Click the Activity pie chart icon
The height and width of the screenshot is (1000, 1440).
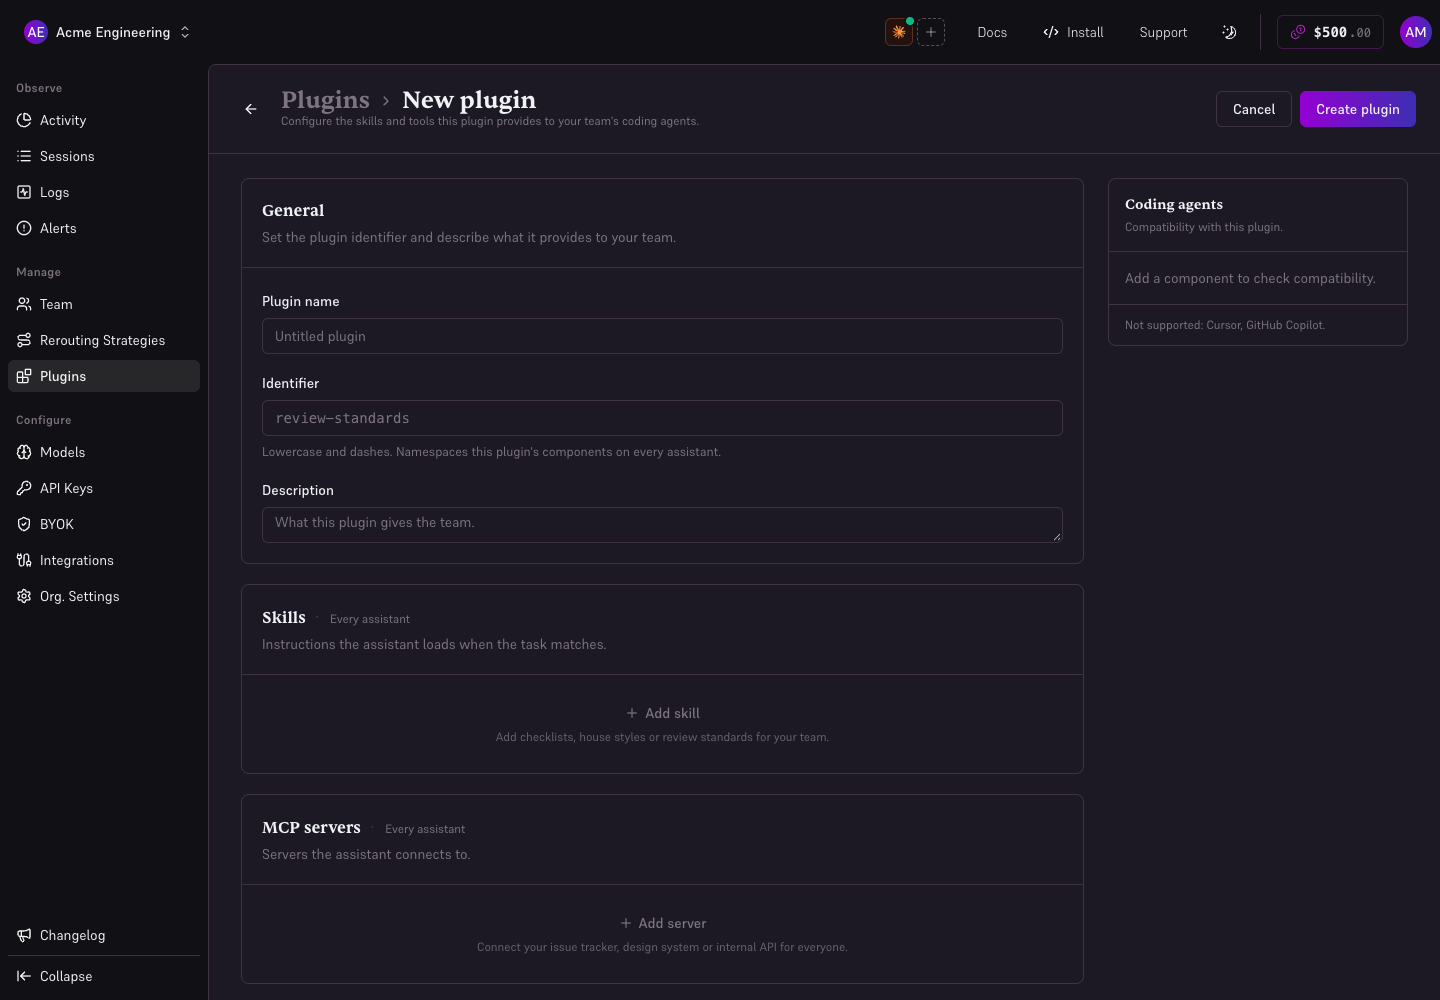[x=24, y=120]
